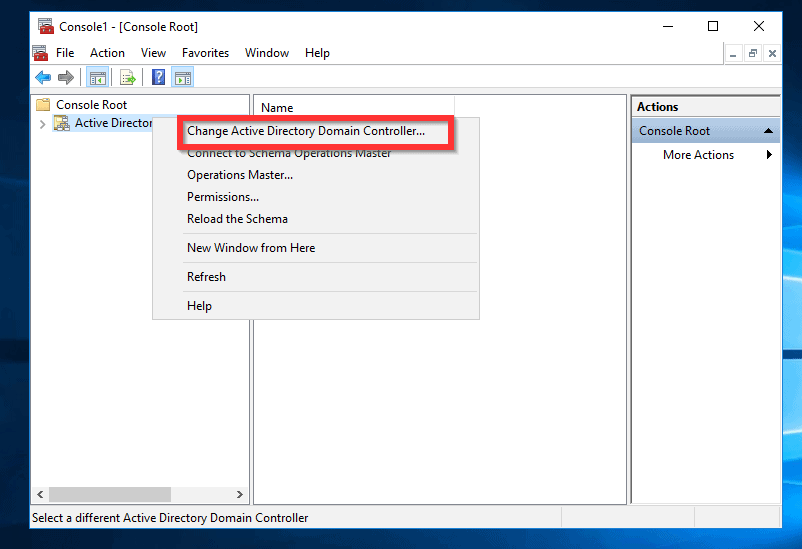Open the View menu

pos(153,53)
